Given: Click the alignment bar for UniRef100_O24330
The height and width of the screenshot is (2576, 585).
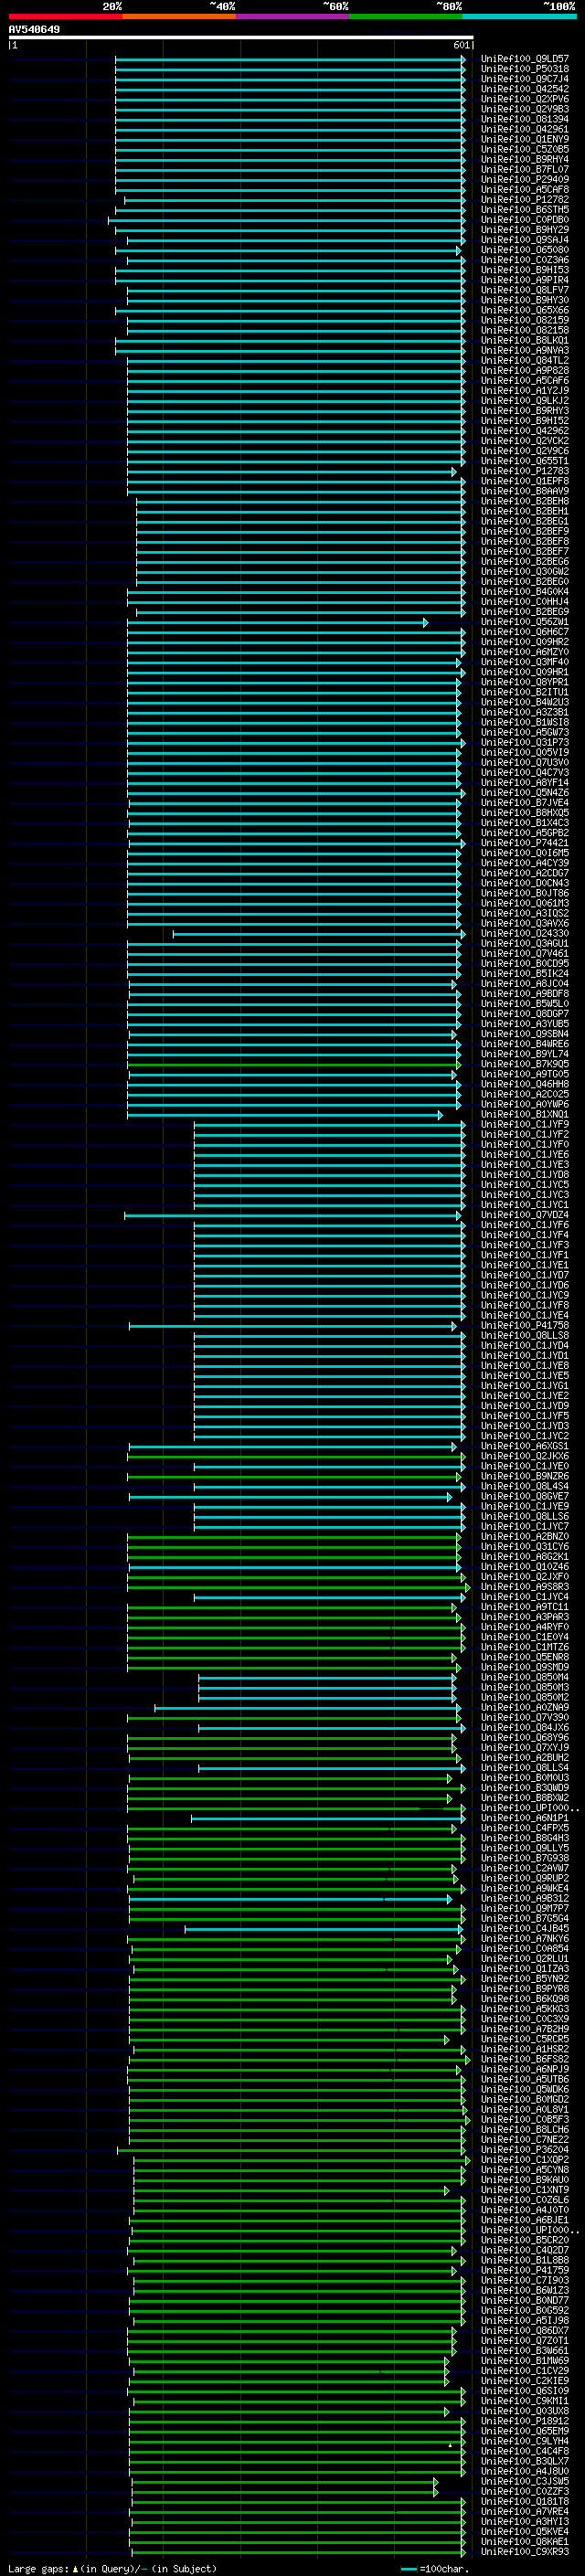Looking at the screenshot, I should tap(319, 934).
